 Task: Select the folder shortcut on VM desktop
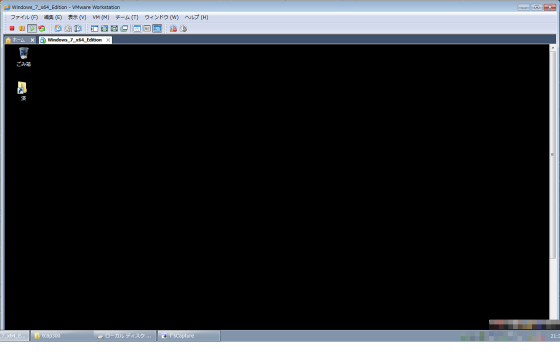[22, 91]
